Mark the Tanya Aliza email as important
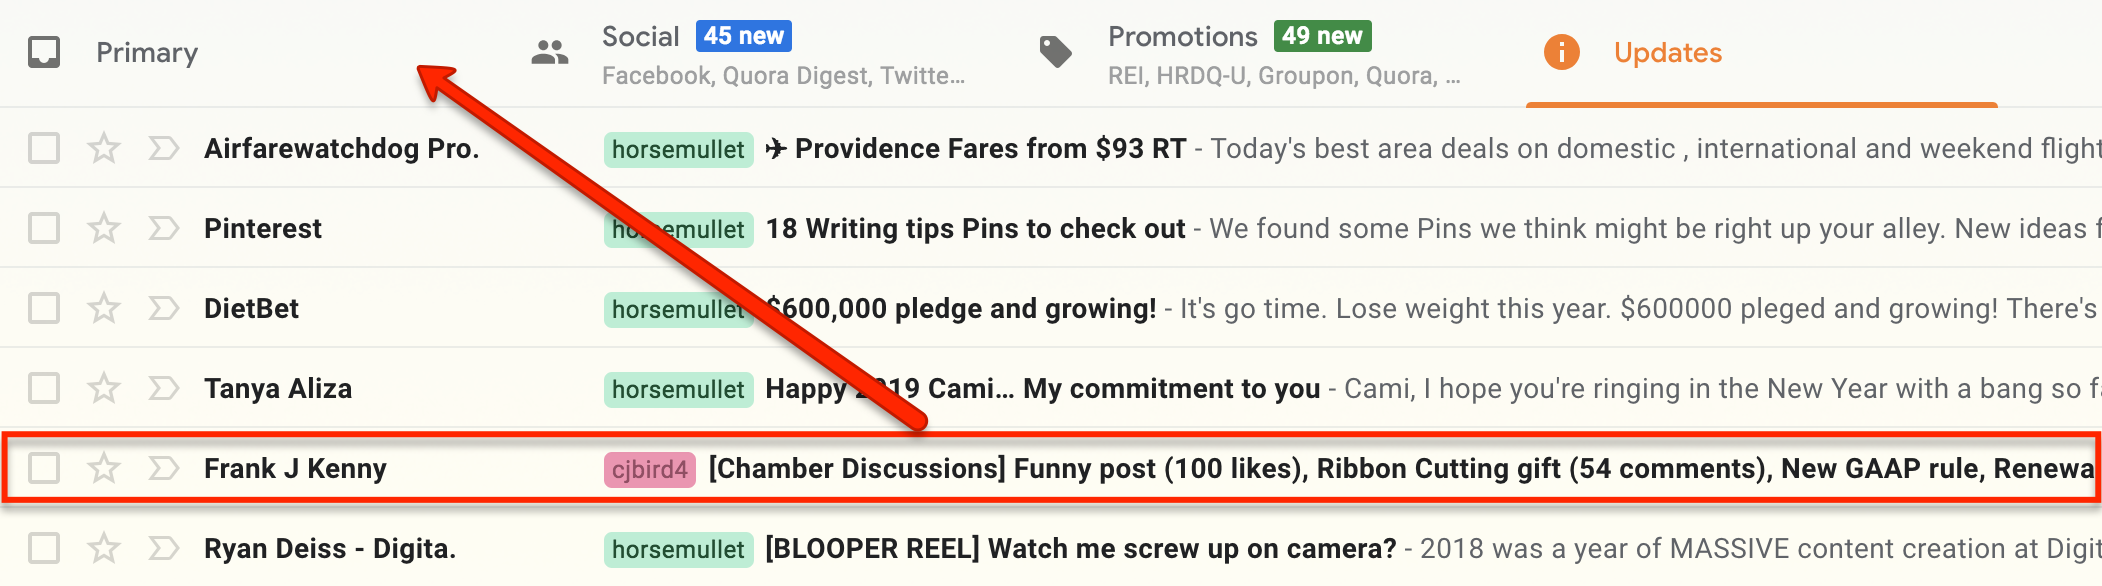 pos(163,388)
